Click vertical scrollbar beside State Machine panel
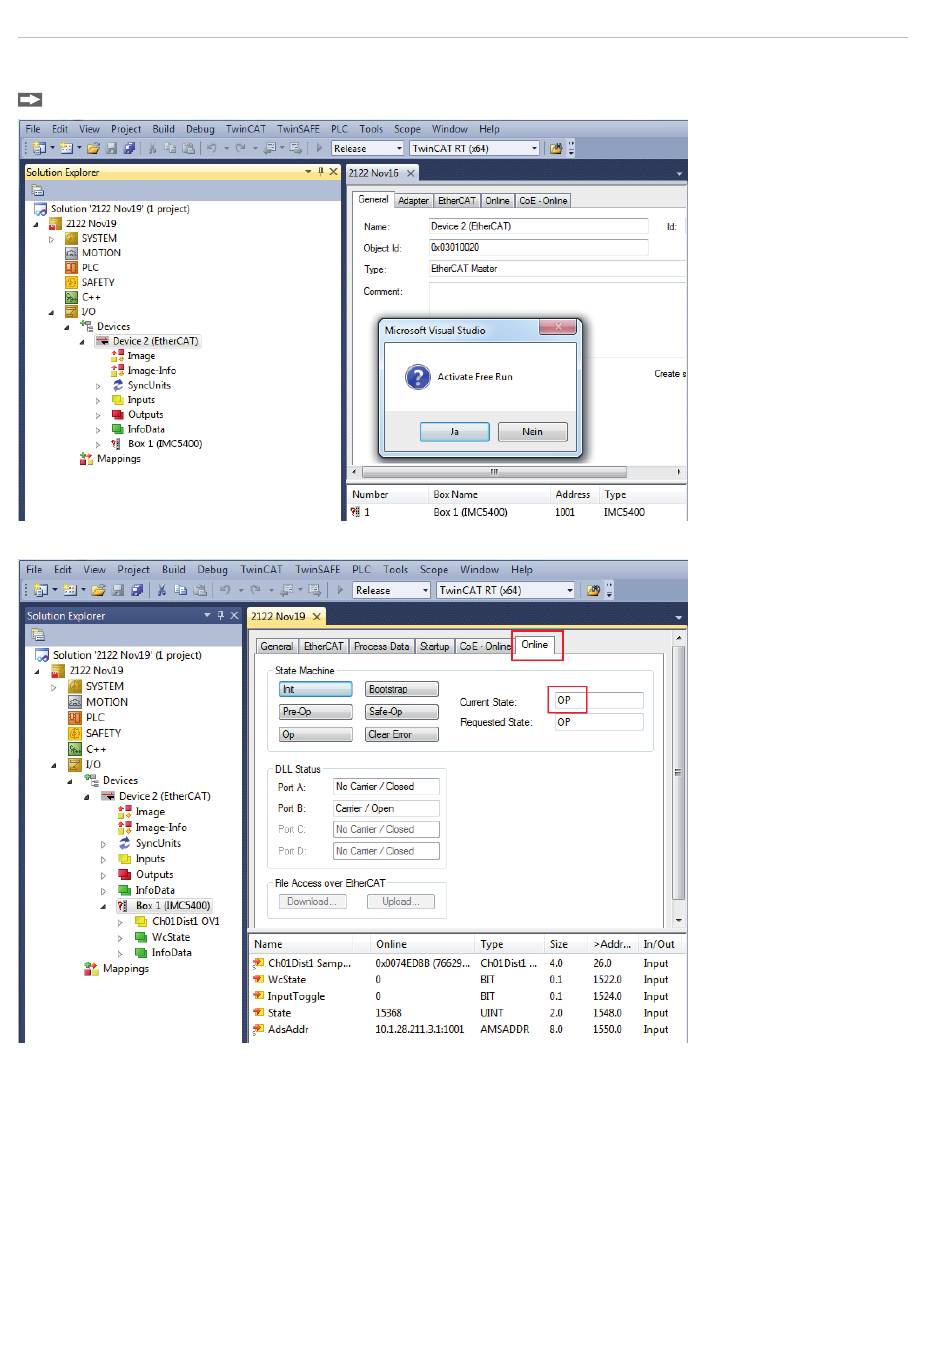This screenshot has height=1369, width=950. 679,778
